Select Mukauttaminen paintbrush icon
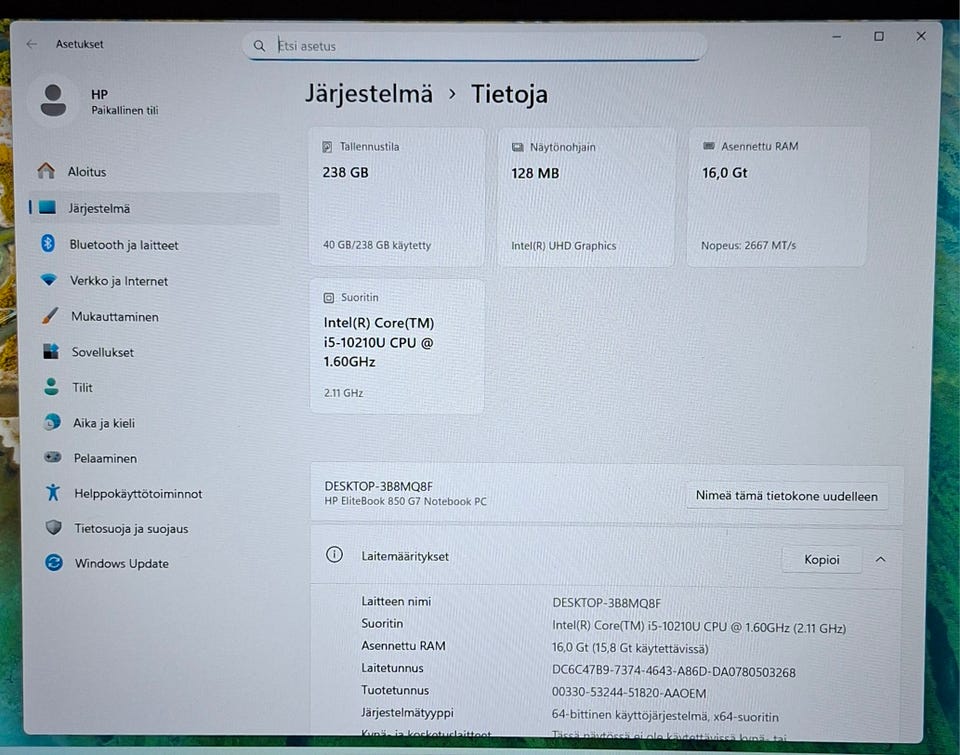 pyautogui.click(x=50, y=316)
